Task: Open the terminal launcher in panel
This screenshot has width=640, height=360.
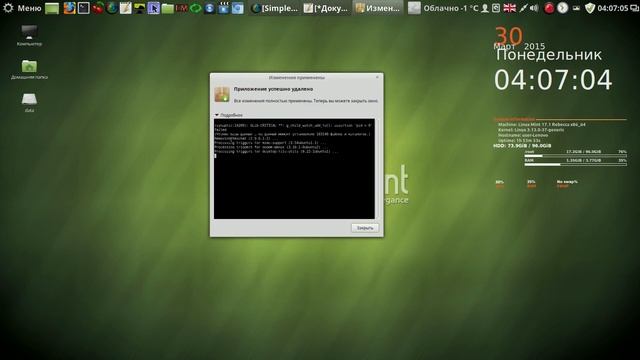Action: pos(84,8)
